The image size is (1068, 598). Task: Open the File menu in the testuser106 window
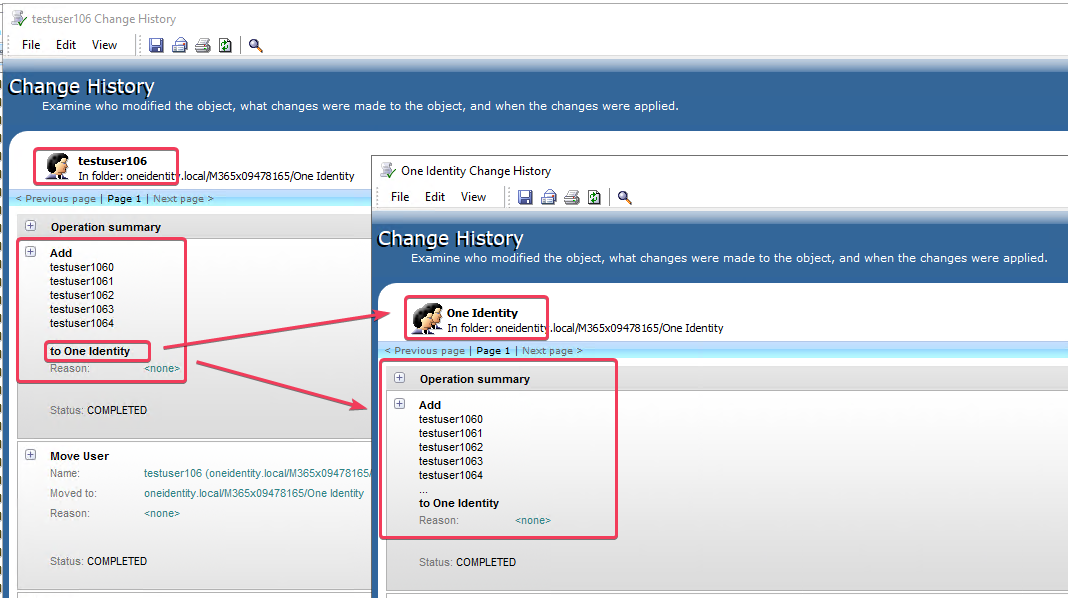tap(31, 45)
